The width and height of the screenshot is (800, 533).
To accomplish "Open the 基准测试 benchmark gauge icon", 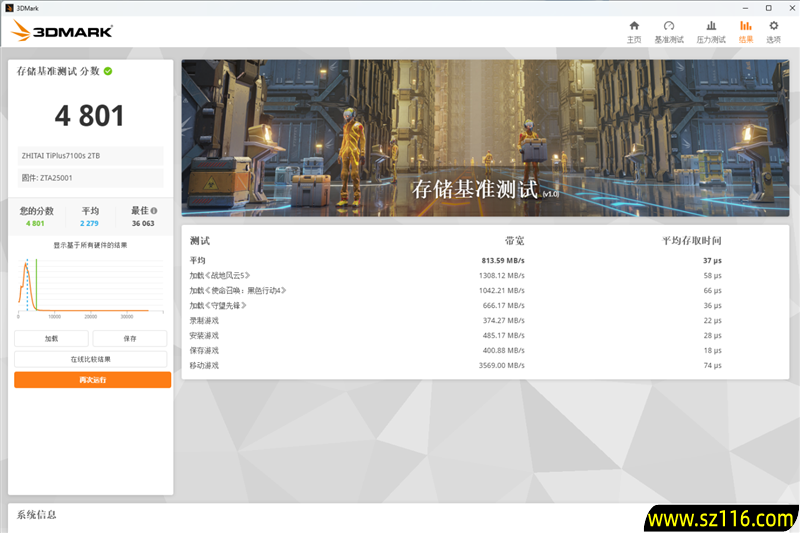I will point(669,26).
